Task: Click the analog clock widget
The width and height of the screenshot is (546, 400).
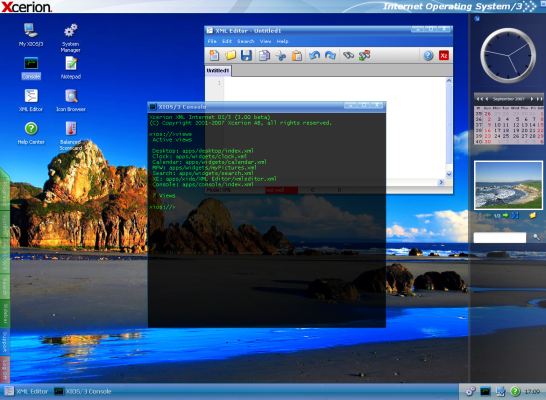Action: (x=508, y=56)
